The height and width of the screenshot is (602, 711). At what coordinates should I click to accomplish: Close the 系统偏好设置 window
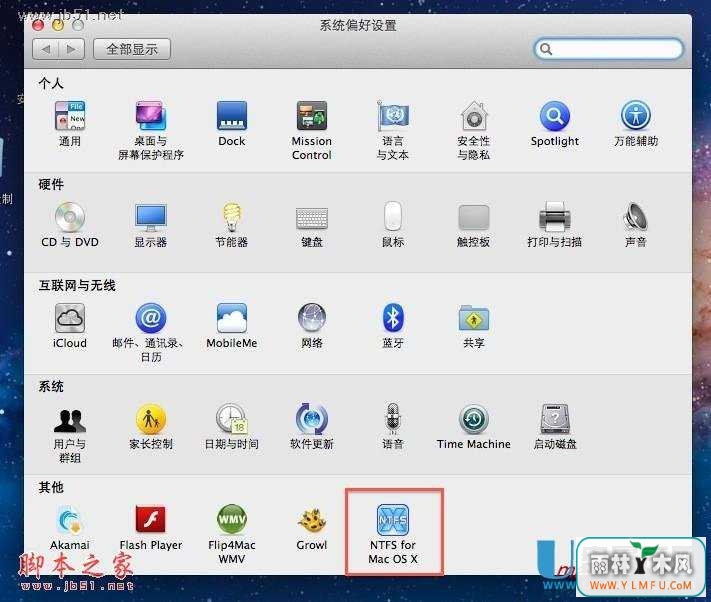click(39, 25)
